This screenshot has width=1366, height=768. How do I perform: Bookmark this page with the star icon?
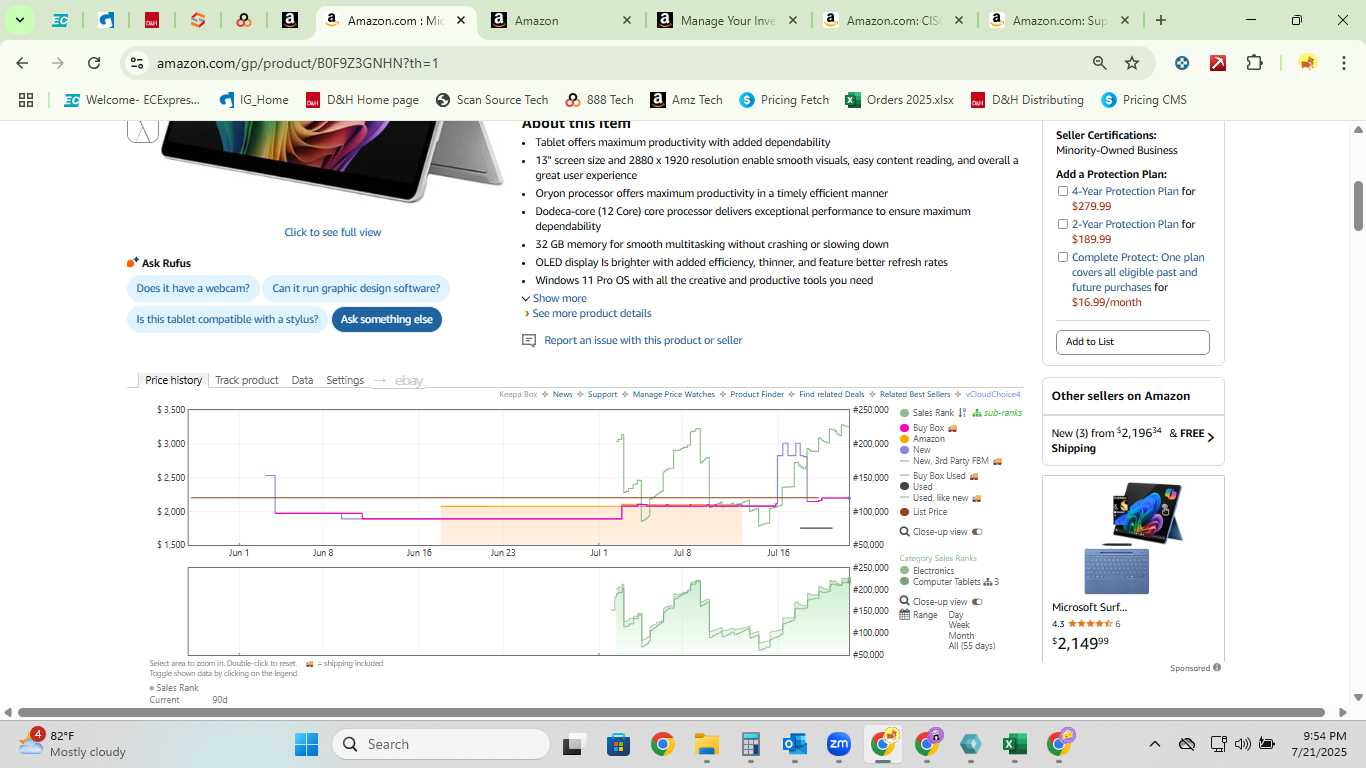(x=1132, y=63)
